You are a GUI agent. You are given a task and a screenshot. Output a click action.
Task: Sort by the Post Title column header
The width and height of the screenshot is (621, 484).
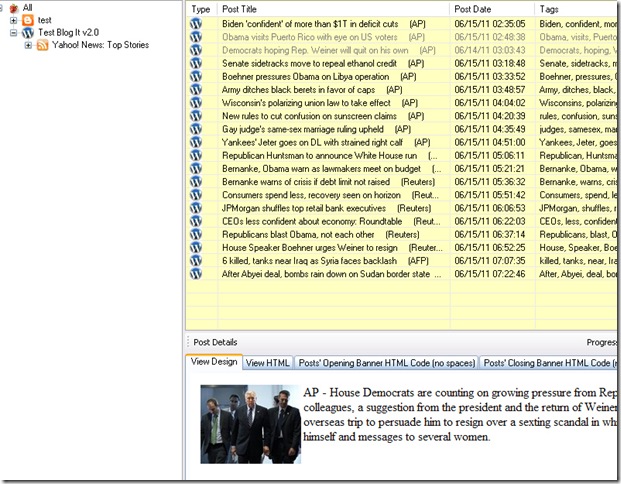[x=333, y=9]
